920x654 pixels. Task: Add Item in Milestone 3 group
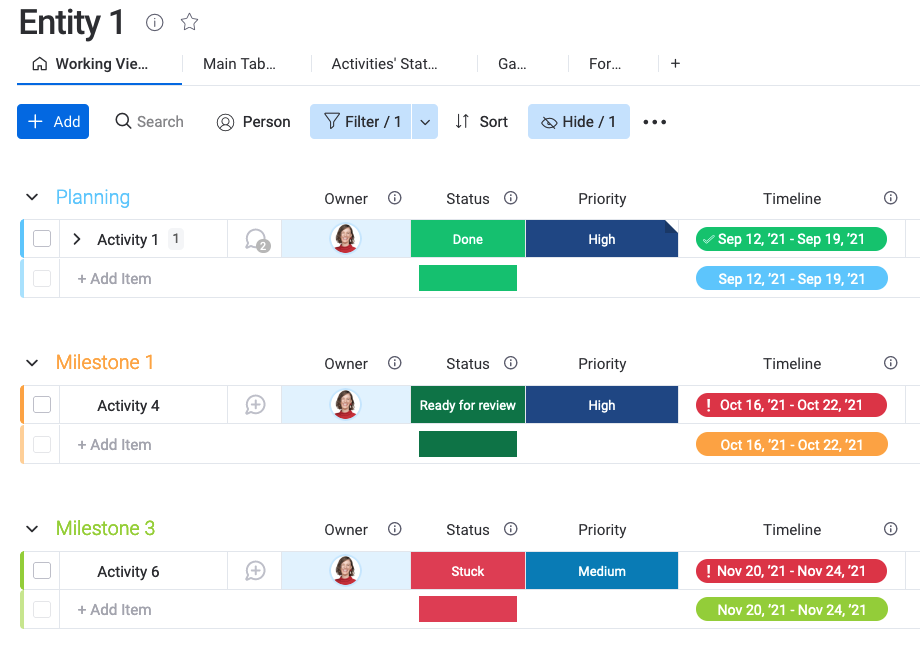click(x=114, y=610)
